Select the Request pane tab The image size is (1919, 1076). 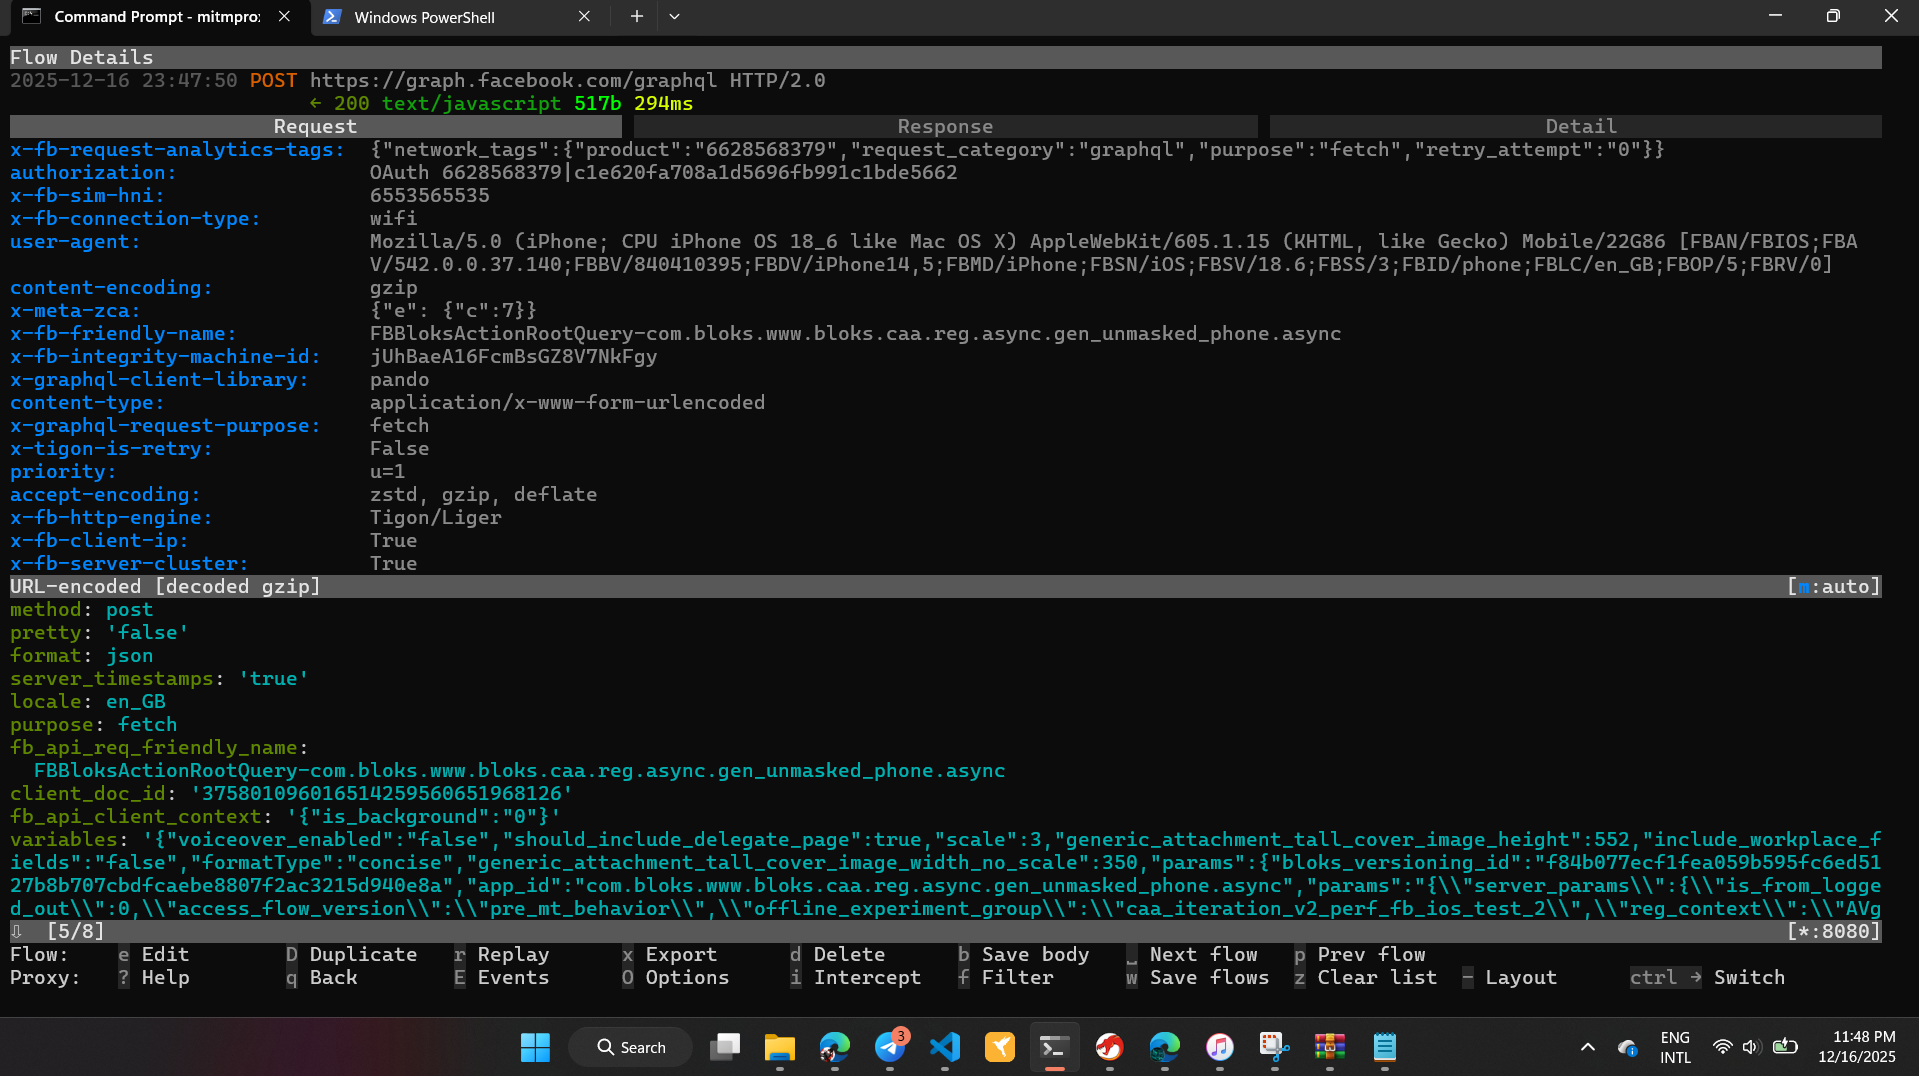[315, 126]
